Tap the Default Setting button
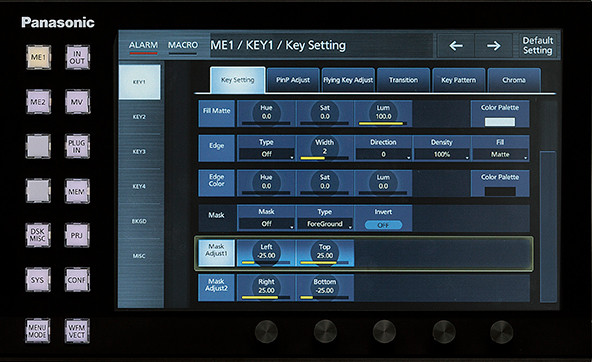Screen dimensions: 592x362 (x=538, y=45)
